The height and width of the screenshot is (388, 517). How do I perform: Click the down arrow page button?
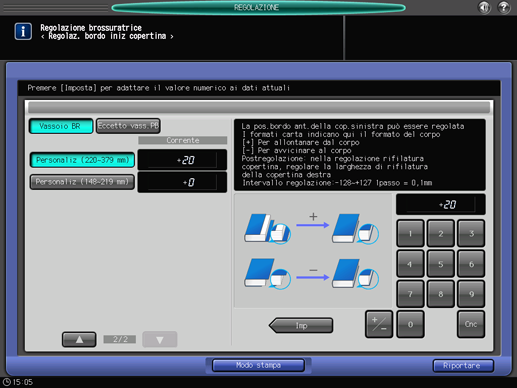point(160,339)
